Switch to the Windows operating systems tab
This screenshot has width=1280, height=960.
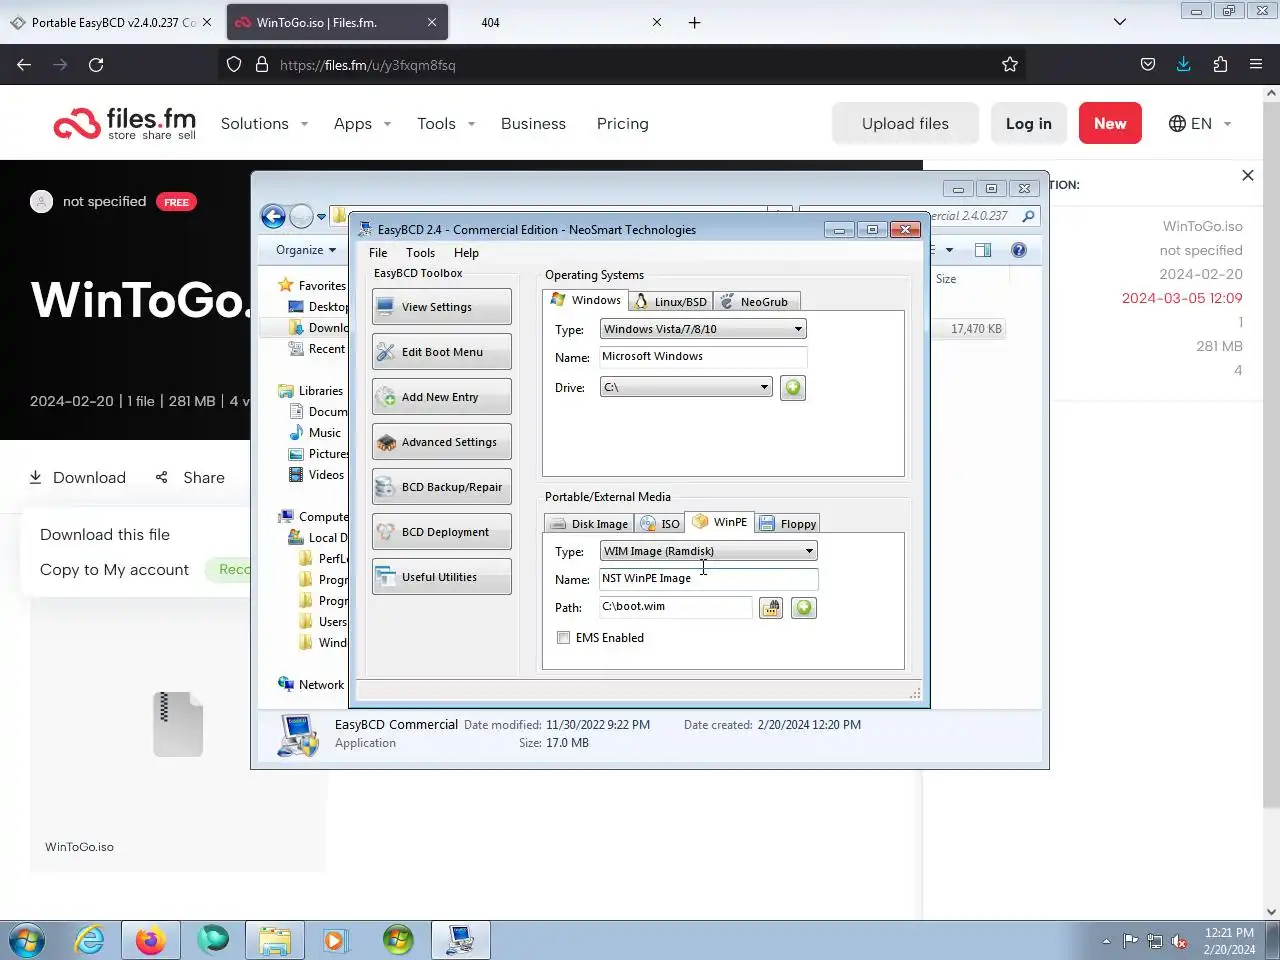click(586, 300)
